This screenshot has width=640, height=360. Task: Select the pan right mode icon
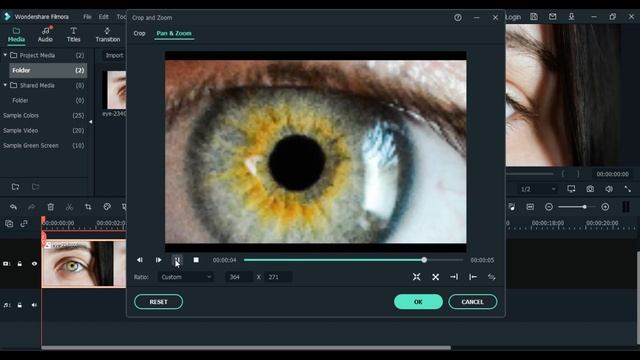[454, 277]
